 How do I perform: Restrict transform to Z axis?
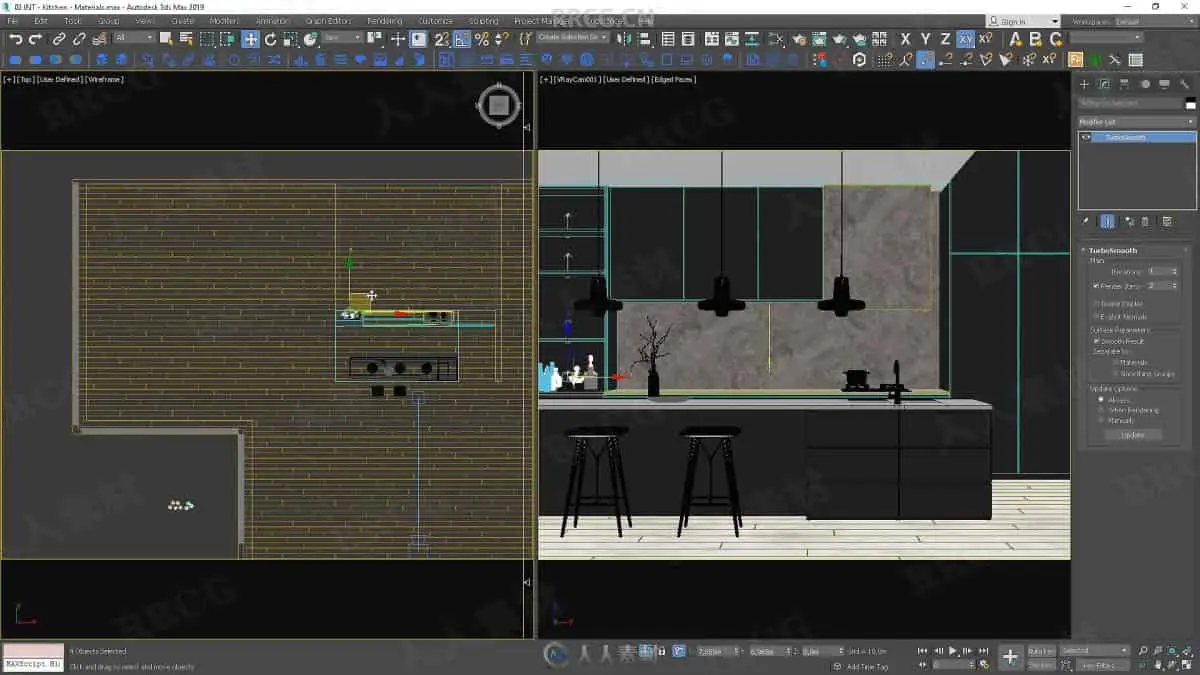(945, 39)
